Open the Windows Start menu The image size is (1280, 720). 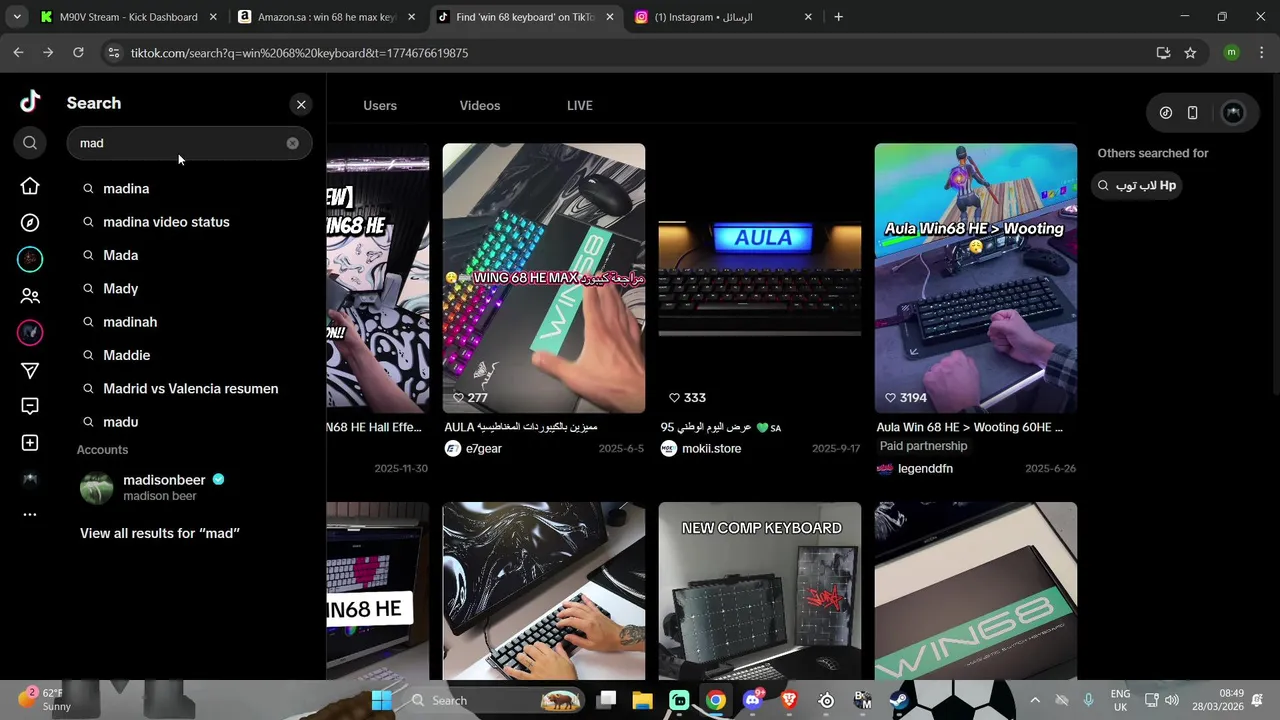click(x=382, y=700)
